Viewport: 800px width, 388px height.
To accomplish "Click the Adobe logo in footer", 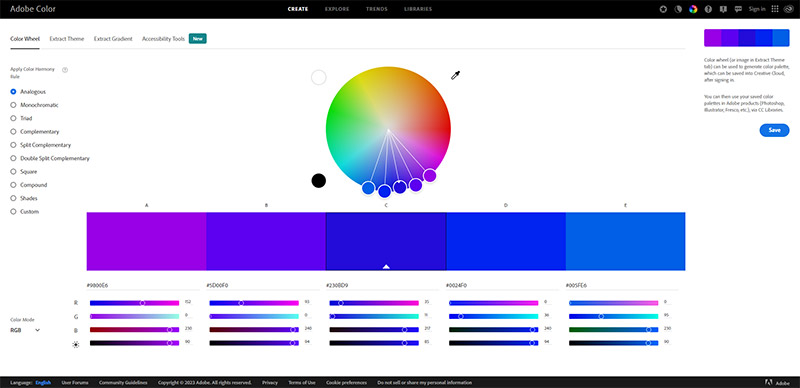I will (778, 382).
